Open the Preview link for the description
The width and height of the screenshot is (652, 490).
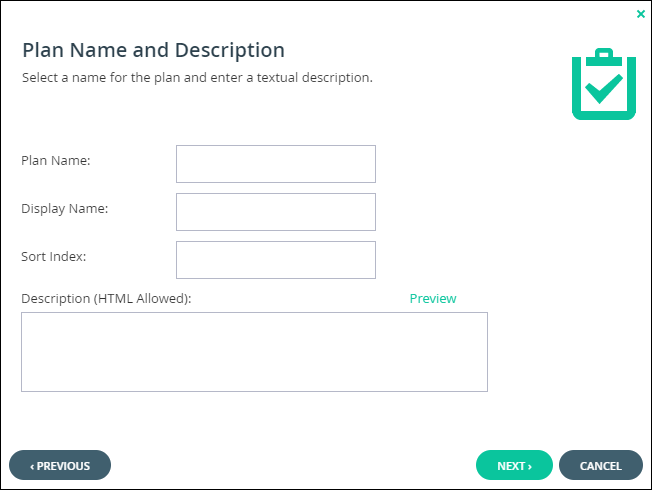(x=433, y=299)
